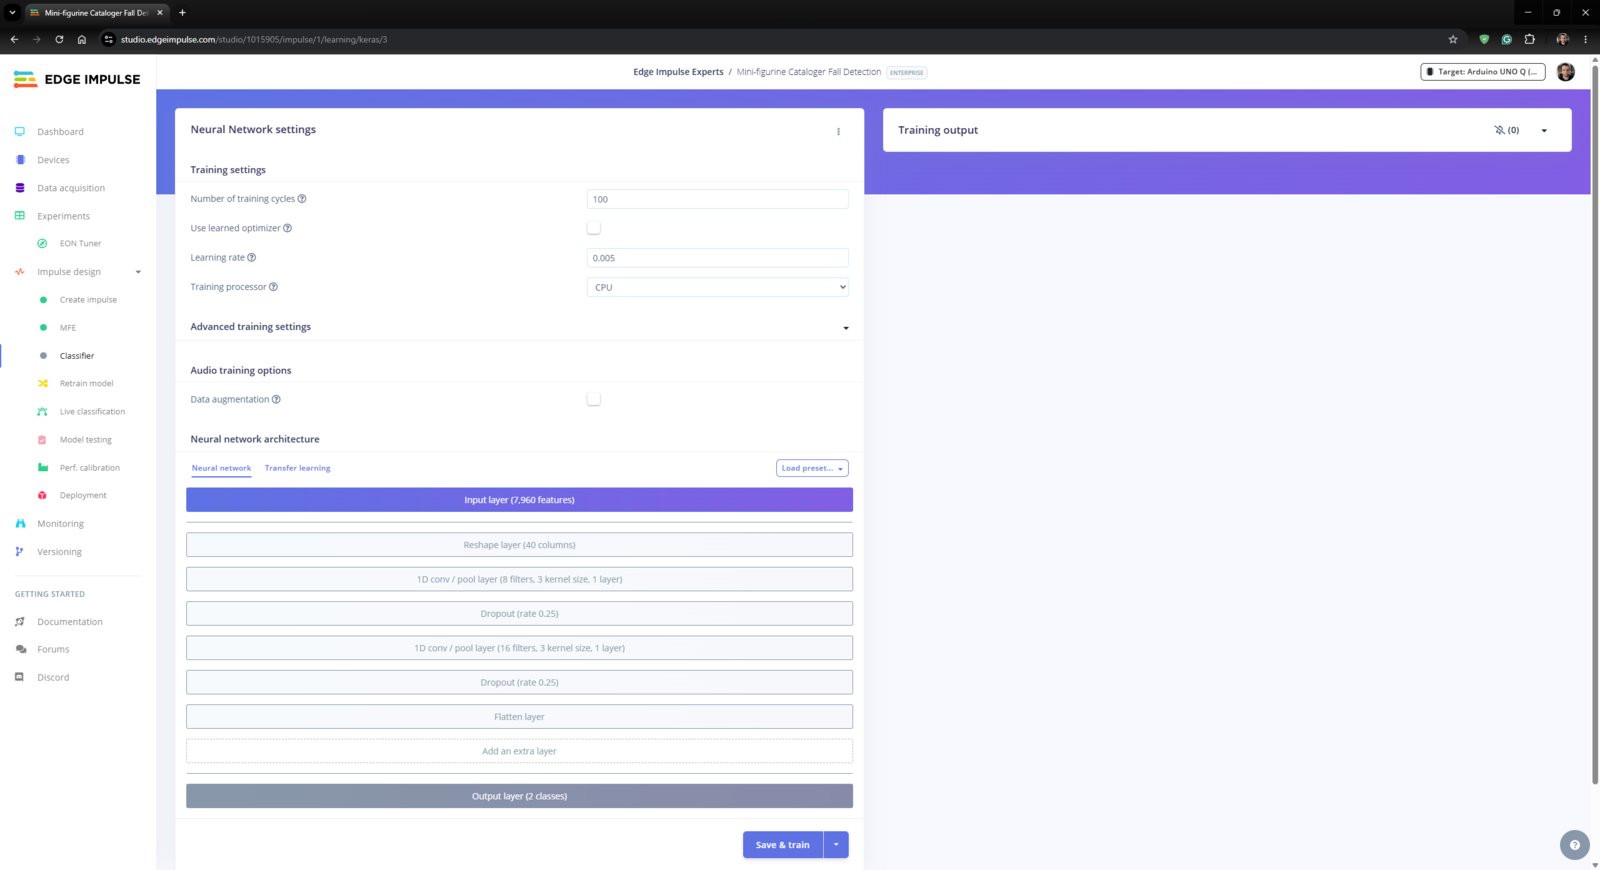The height and width of the screenshot is (870, 1600).
Task: Open the browser menu three dots
Action: click(x=1585, y=39)
